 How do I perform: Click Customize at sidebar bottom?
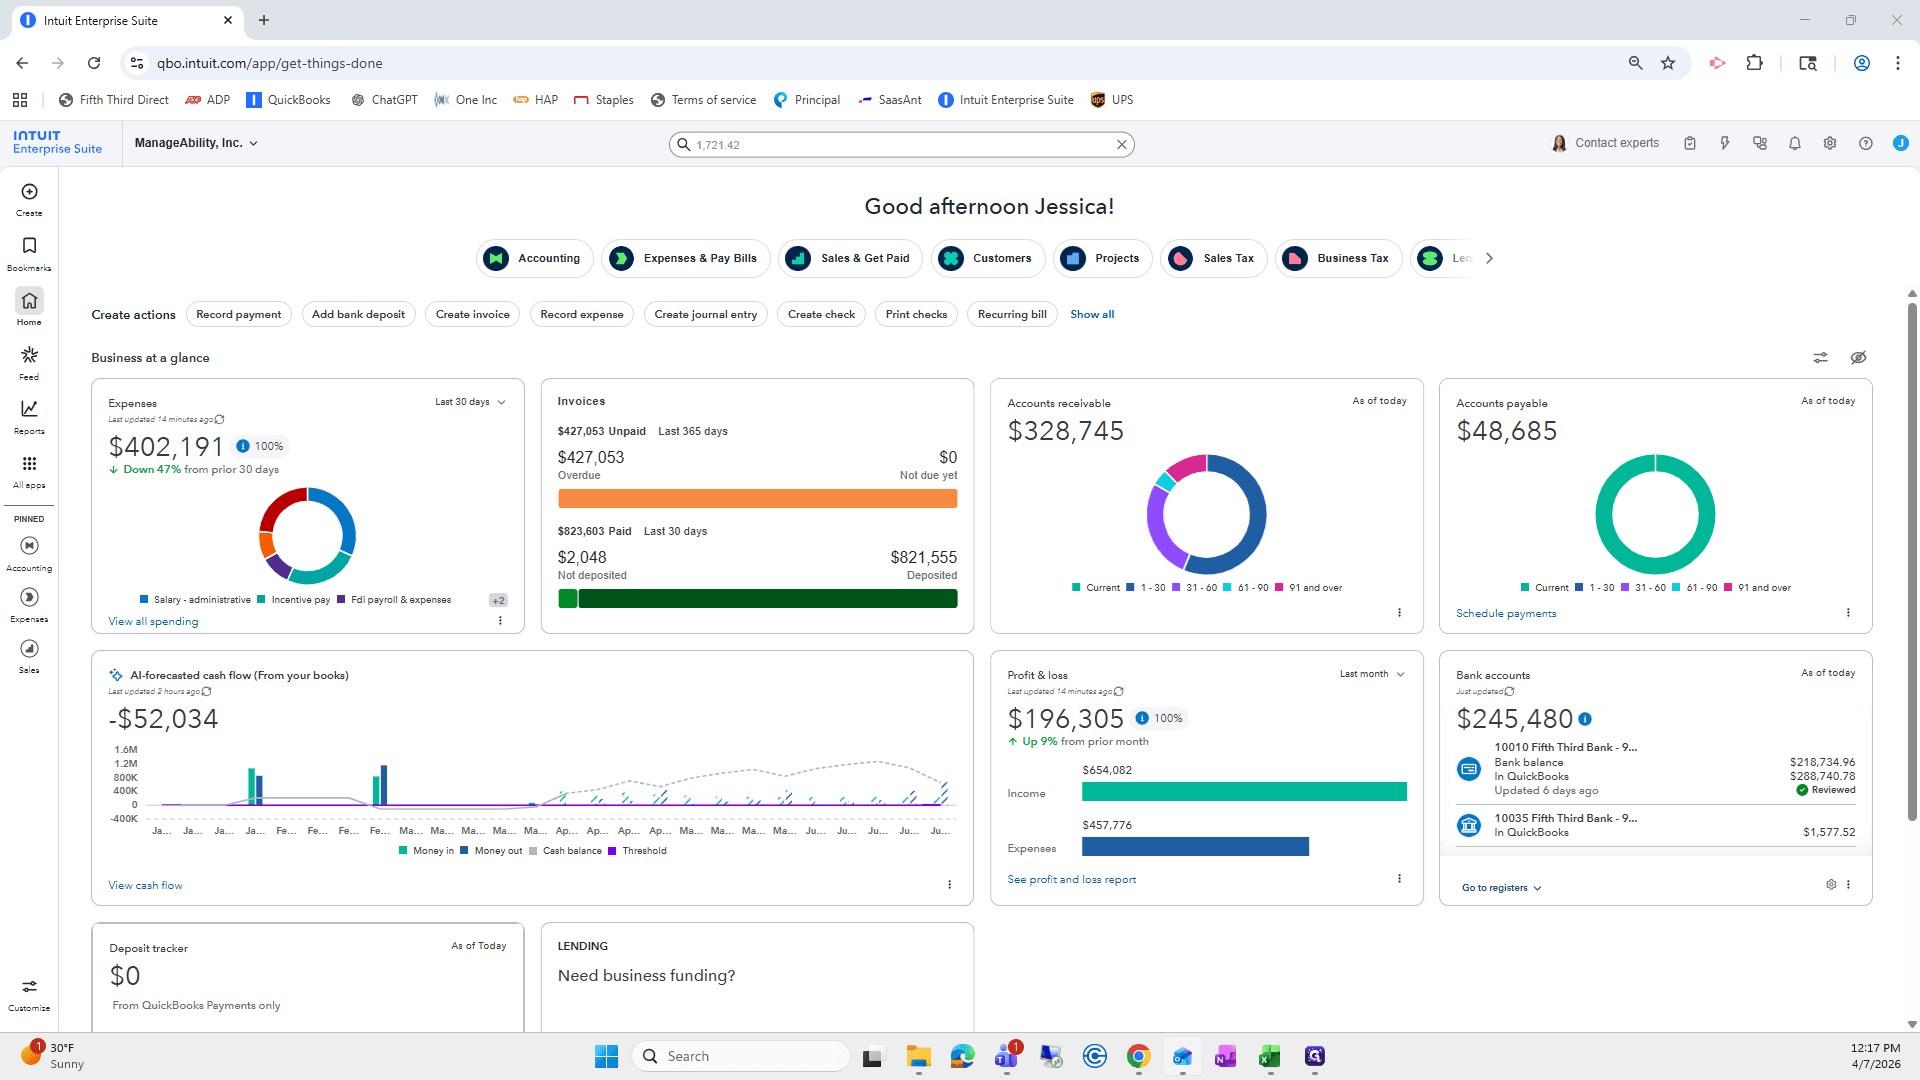tap(29, 995)
